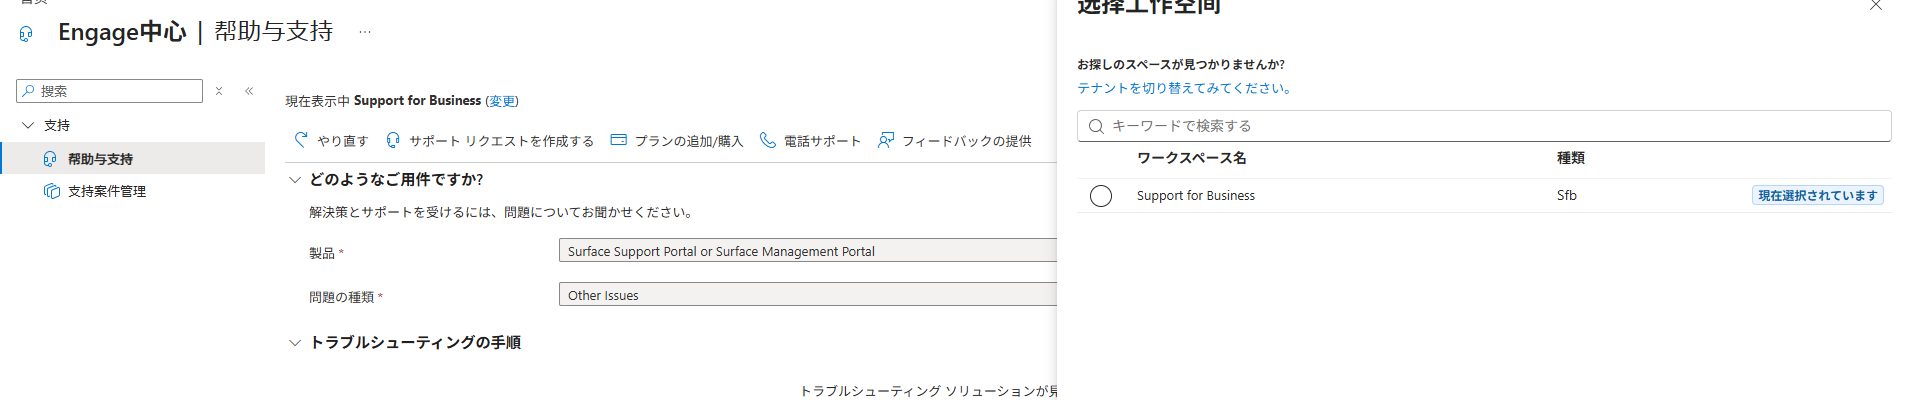Viewport: 1911px width, 400px height.
Task: Click the Engage中心 headset logo icon
Action: pos(26,34)
